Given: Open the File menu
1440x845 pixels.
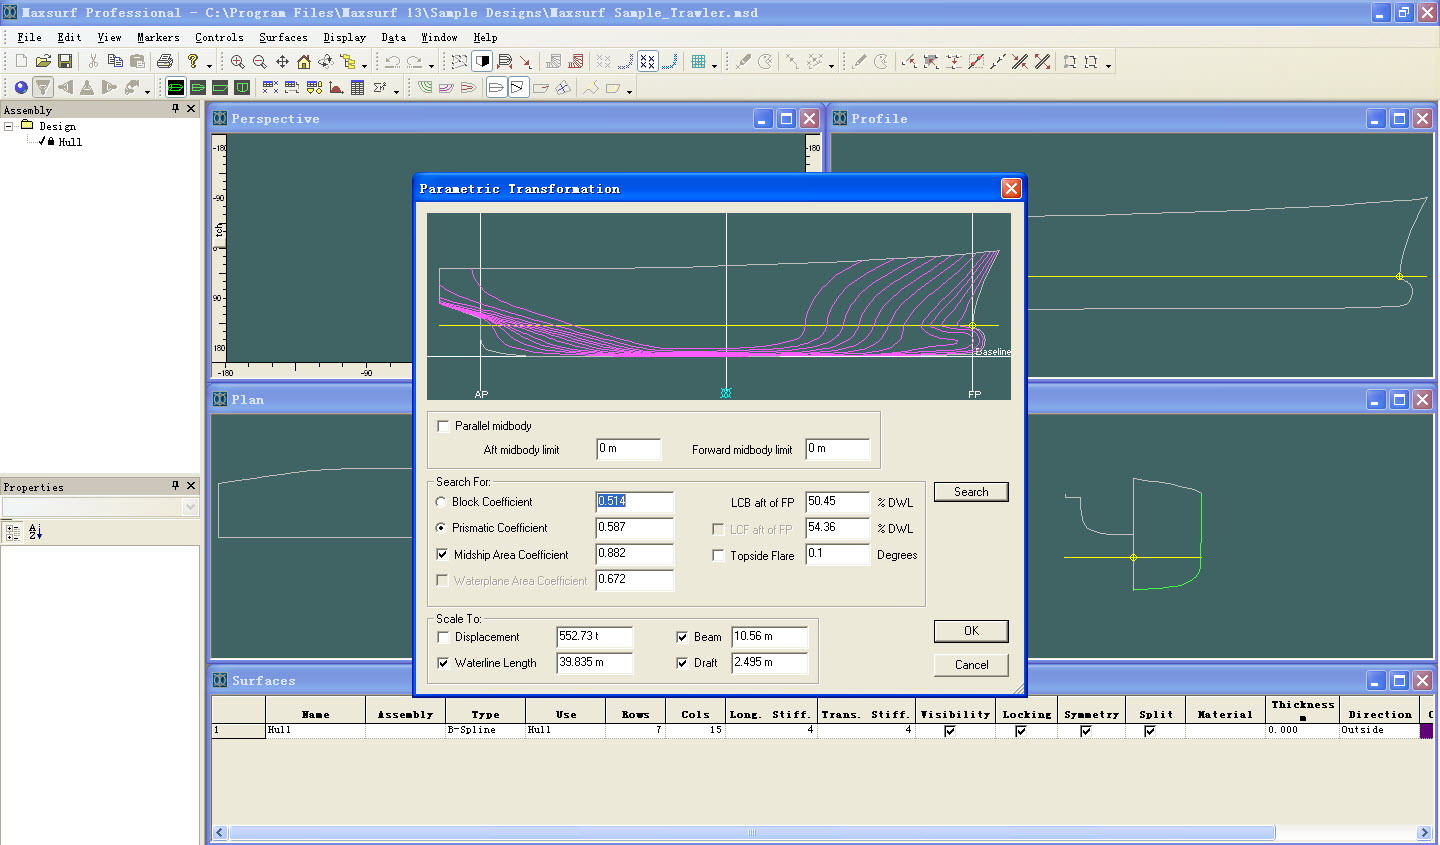Looking at the screenshot, I should [x=29, y=37].
